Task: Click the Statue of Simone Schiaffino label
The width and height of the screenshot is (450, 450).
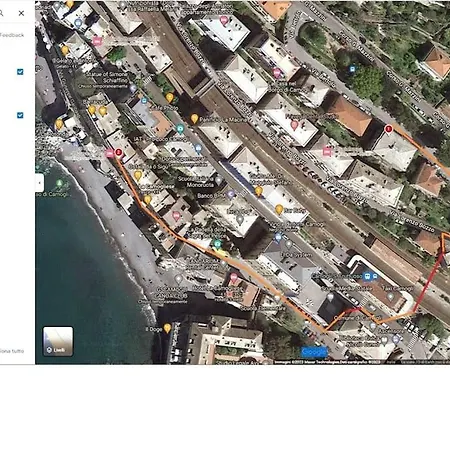Action: (x=107, y=77)
